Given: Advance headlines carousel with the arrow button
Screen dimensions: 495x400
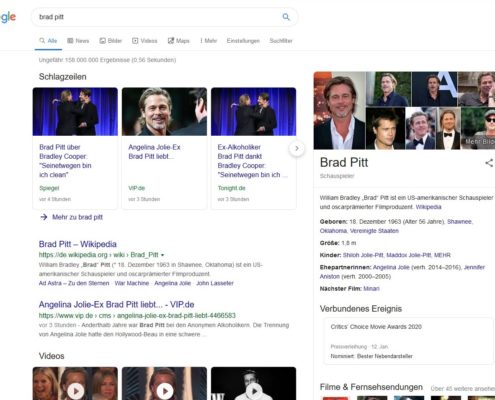Looking at the screenshot, I should [297, 148].
